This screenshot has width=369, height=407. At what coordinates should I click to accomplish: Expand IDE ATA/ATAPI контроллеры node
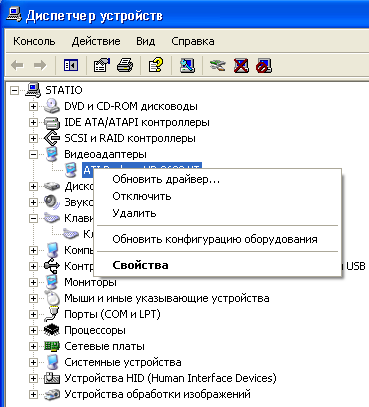(33, 123)
